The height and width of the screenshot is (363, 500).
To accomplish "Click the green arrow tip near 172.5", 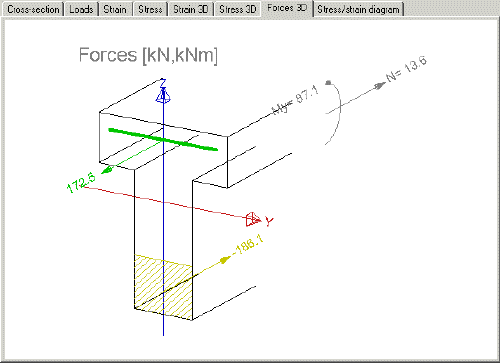I will pos(106,170).
